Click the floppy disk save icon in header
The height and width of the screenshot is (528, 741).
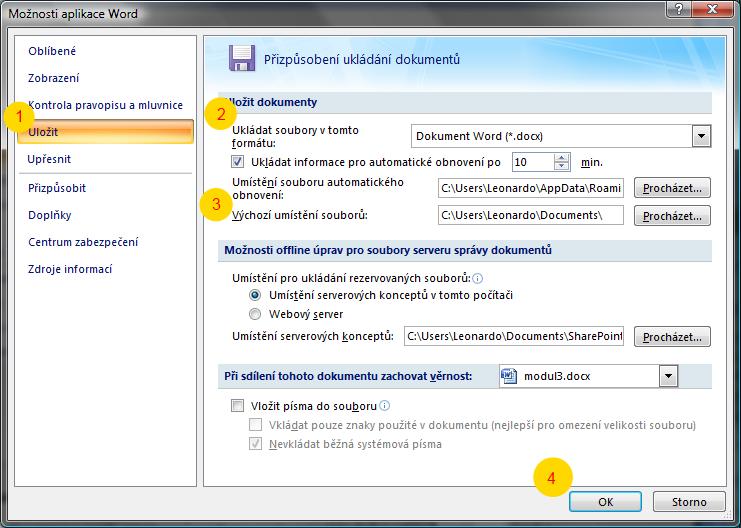click(x=242, y=58)
